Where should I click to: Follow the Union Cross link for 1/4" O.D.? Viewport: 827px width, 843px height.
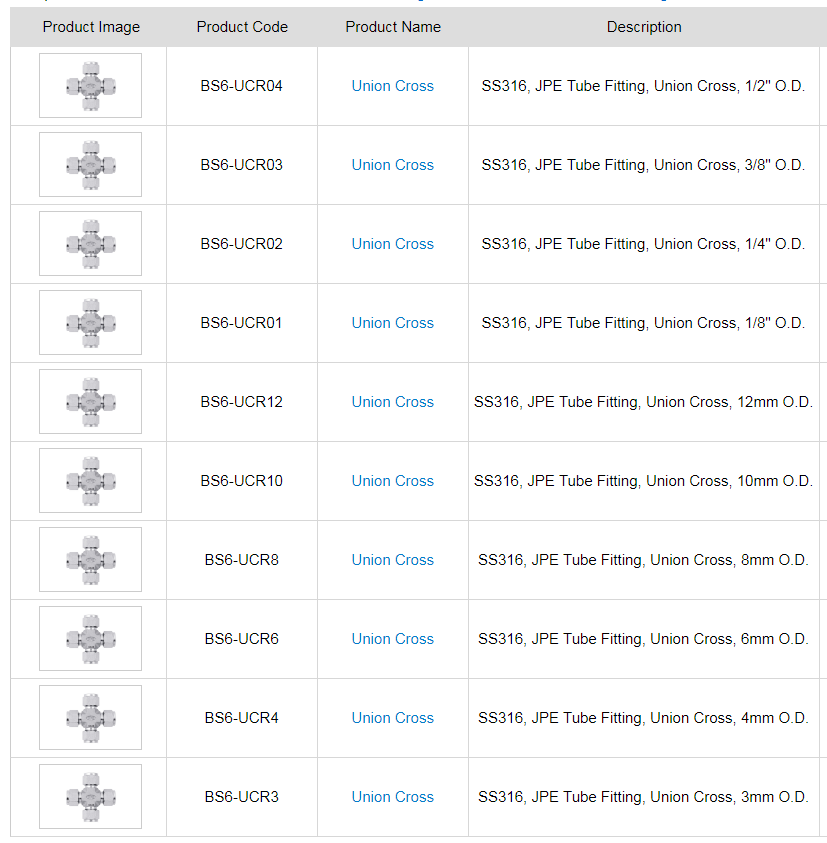click(x=392, y=244)
